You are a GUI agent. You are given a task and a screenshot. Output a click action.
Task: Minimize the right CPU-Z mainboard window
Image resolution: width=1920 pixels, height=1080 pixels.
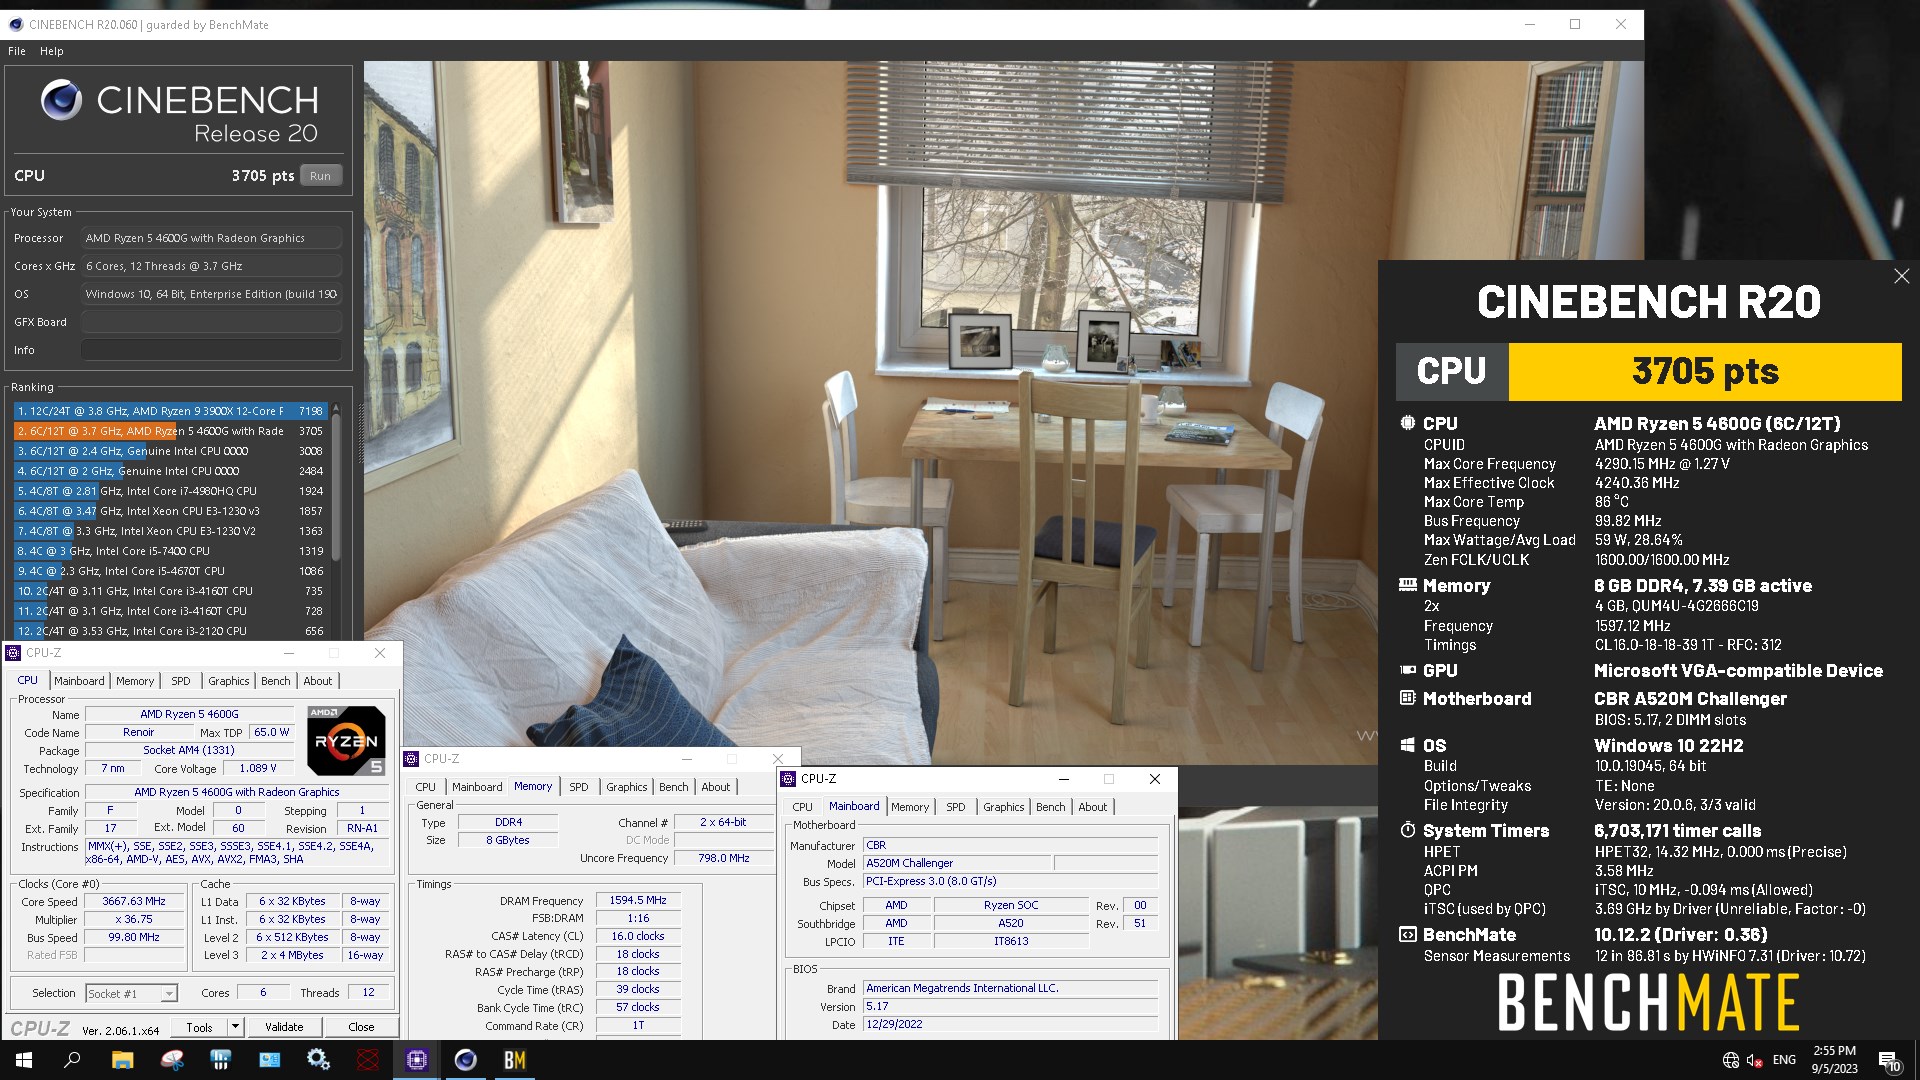pos(1064,779)
